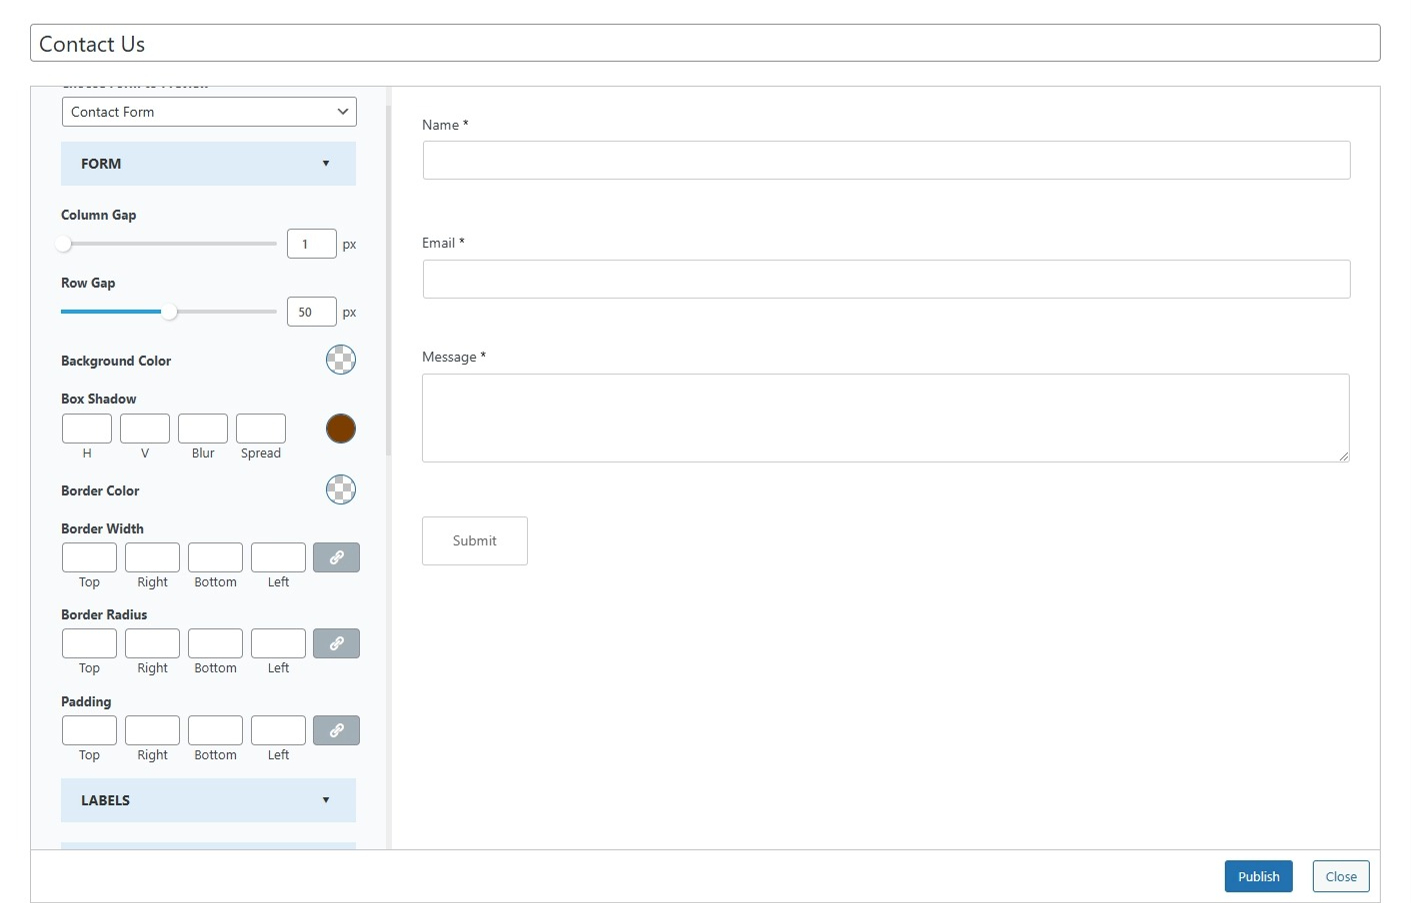Click Border Width Left field
This screenshot has width=1411, height=903.
(278, 558)
